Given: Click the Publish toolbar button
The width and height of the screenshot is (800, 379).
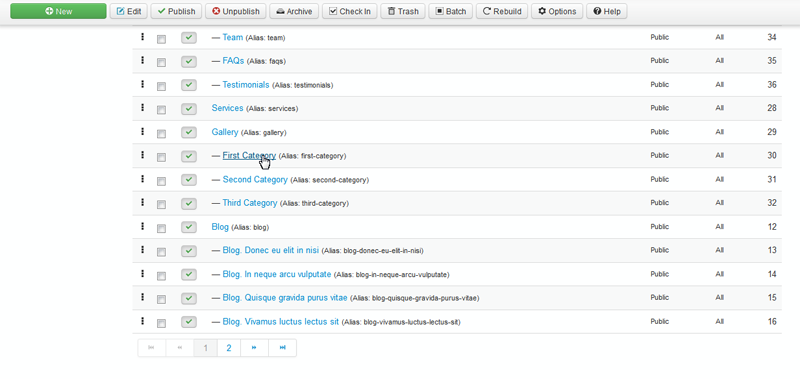Looking at the screenshot, I should click(x=177, y=11).
